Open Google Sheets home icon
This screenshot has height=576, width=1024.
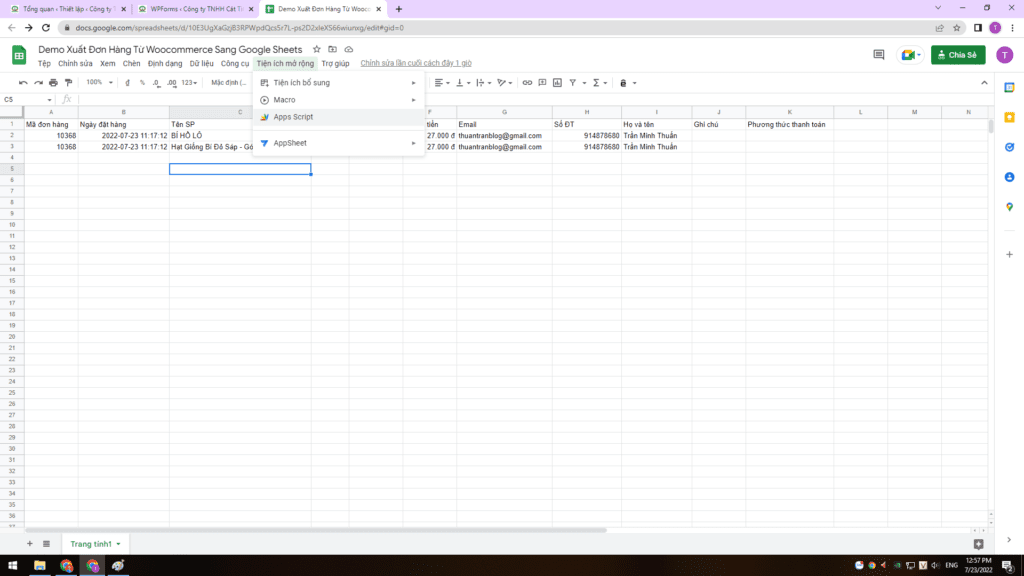tap(19, 56)
